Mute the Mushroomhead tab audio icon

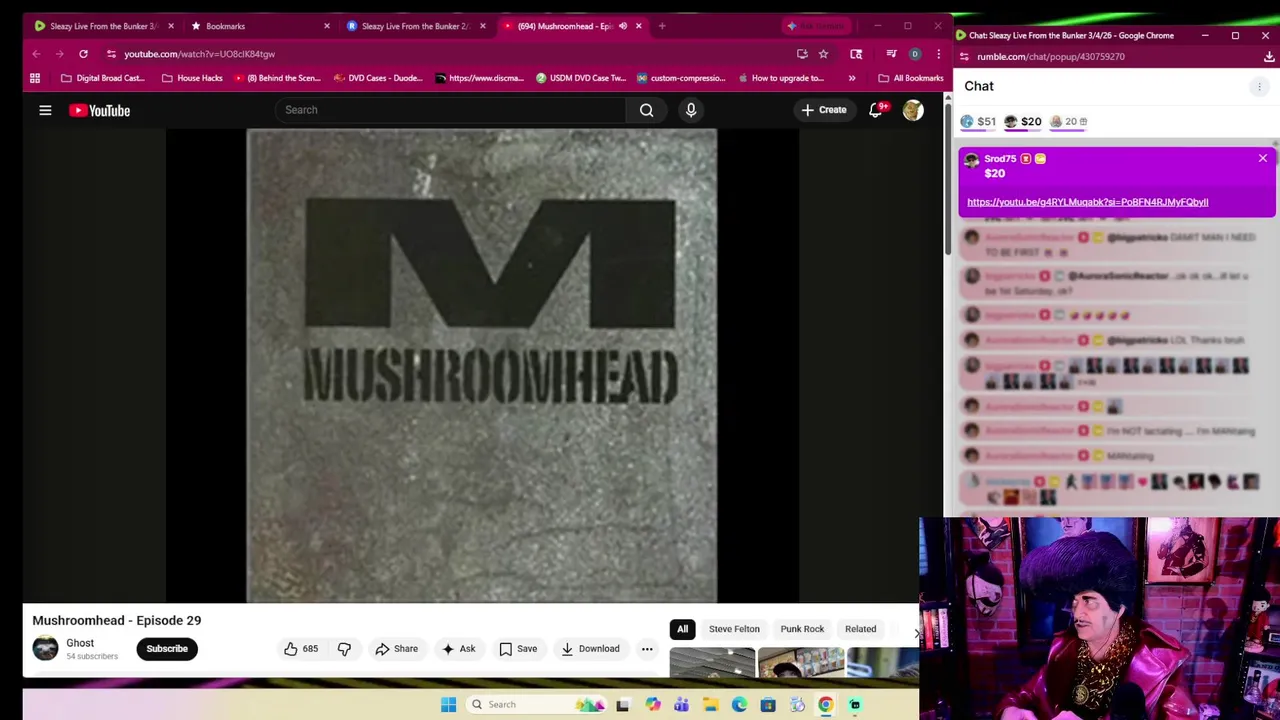(x=622, y=26)
